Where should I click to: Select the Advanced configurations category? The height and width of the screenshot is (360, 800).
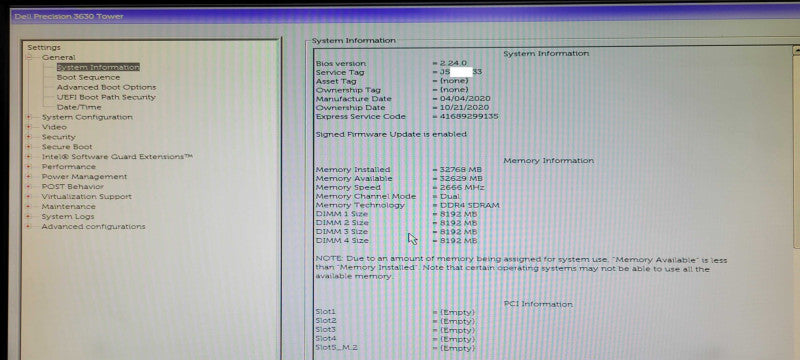coord(93,226)
